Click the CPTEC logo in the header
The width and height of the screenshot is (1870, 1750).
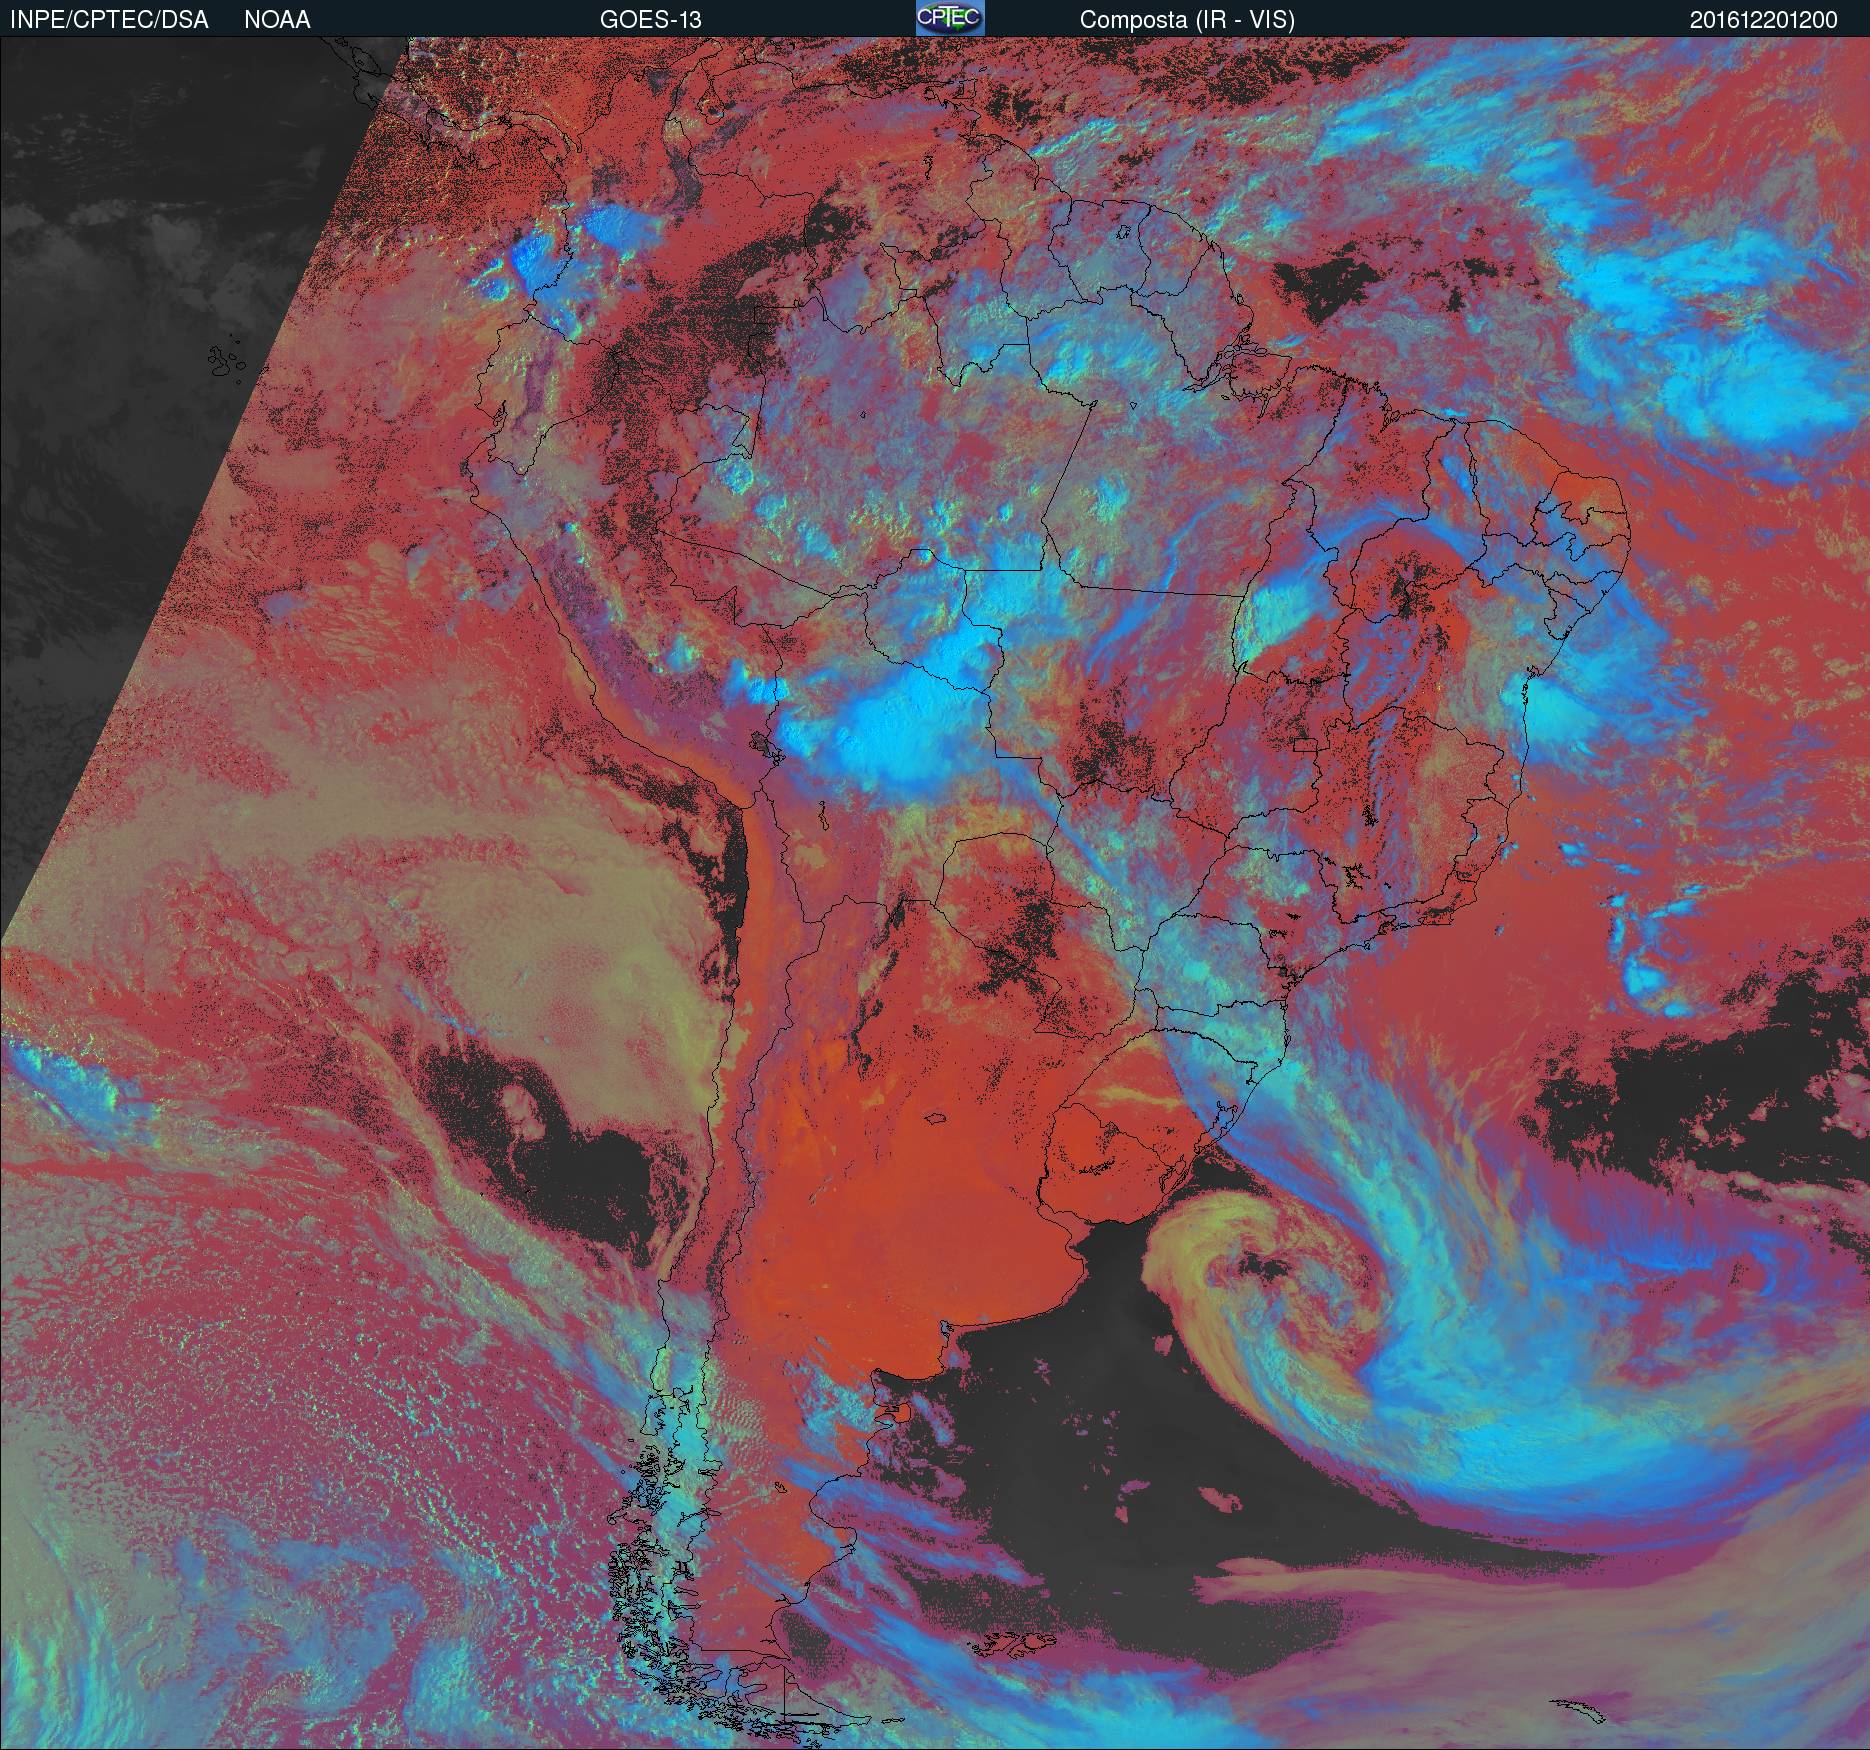pos(949,18)
